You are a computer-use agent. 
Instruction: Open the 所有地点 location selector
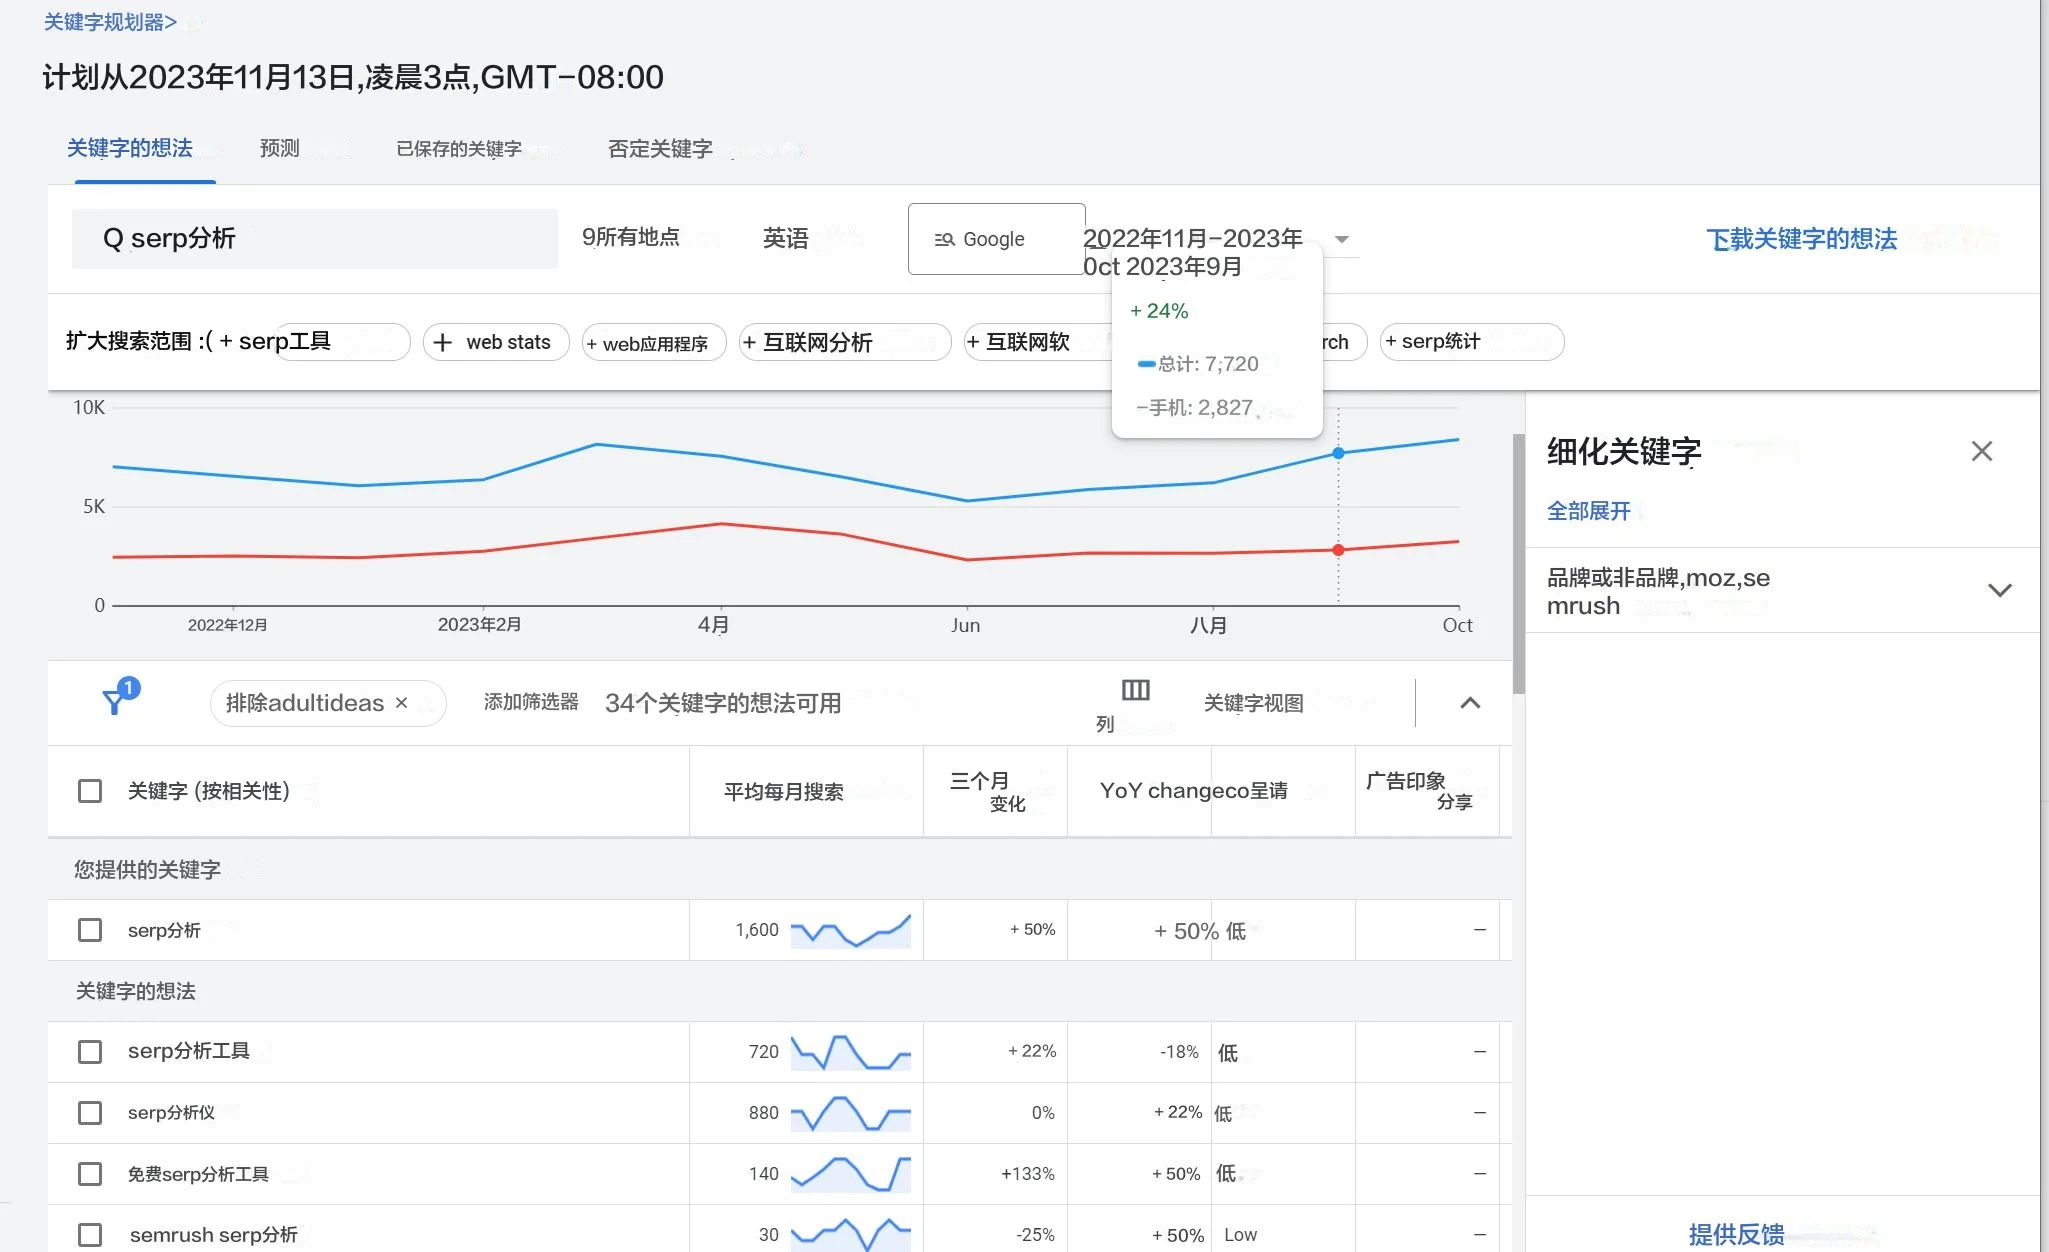631,237
